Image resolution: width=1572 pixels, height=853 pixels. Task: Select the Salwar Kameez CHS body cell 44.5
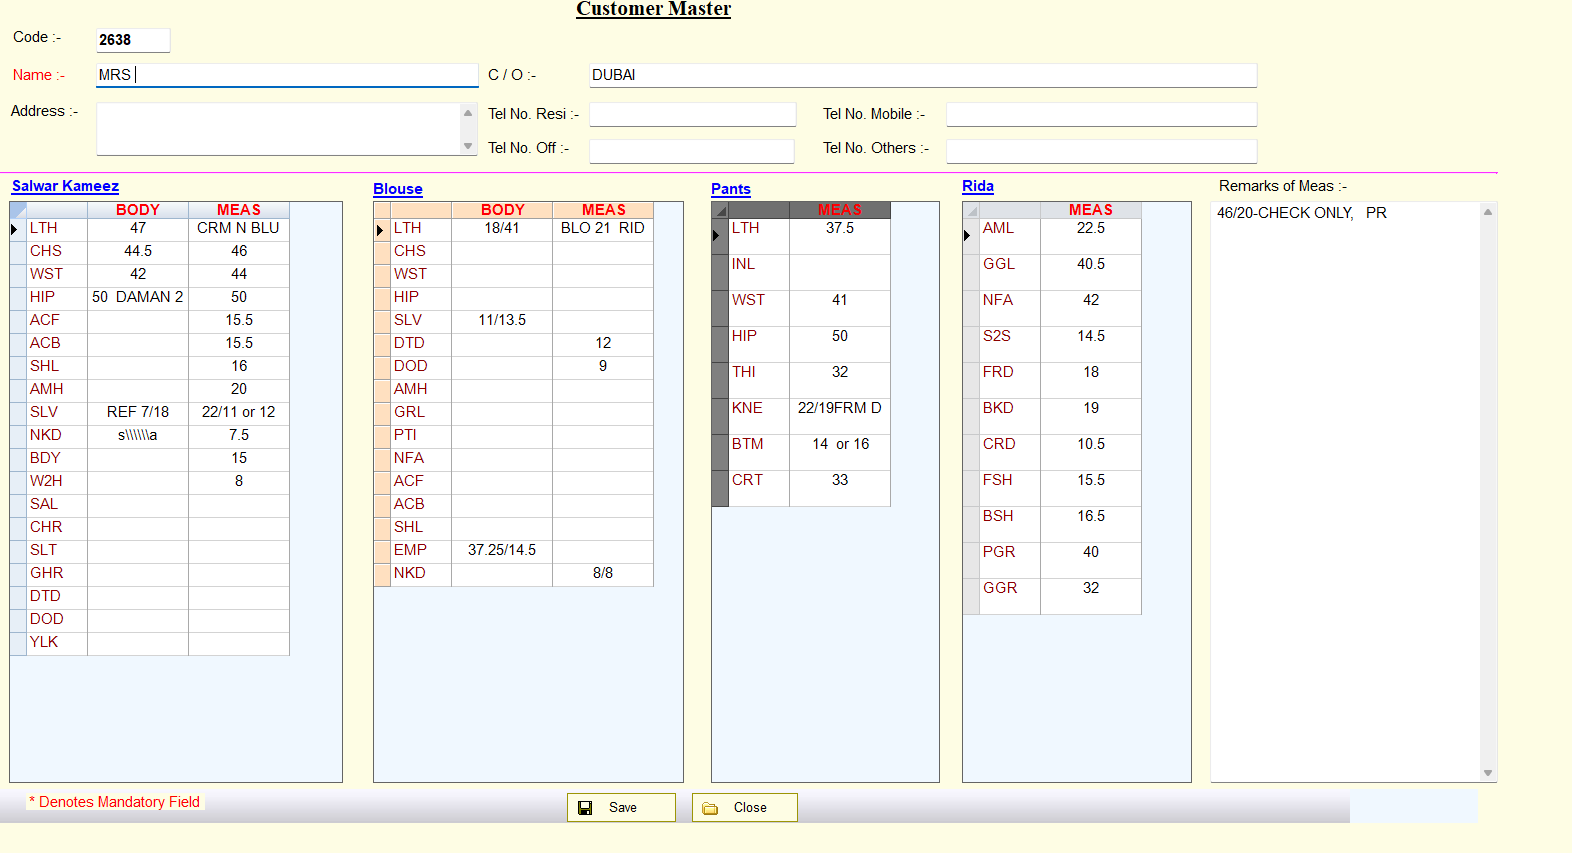(x=138, y=252)
